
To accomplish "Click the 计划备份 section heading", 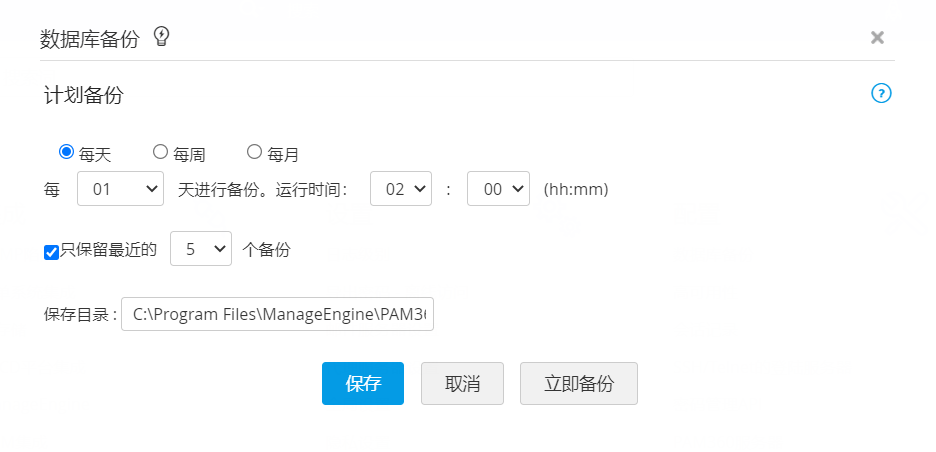I will click(84, 96).
